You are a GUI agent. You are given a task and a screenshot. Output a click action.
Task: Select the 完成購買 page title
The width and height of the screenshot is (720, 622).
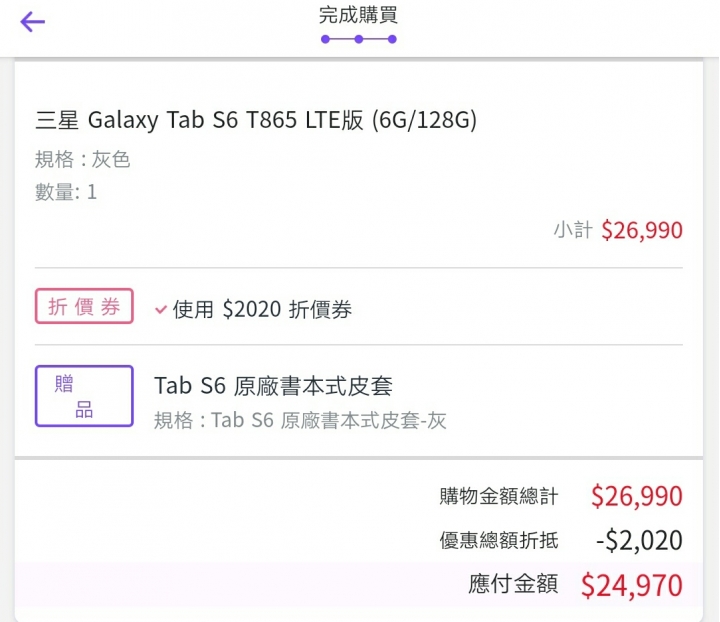358,16
